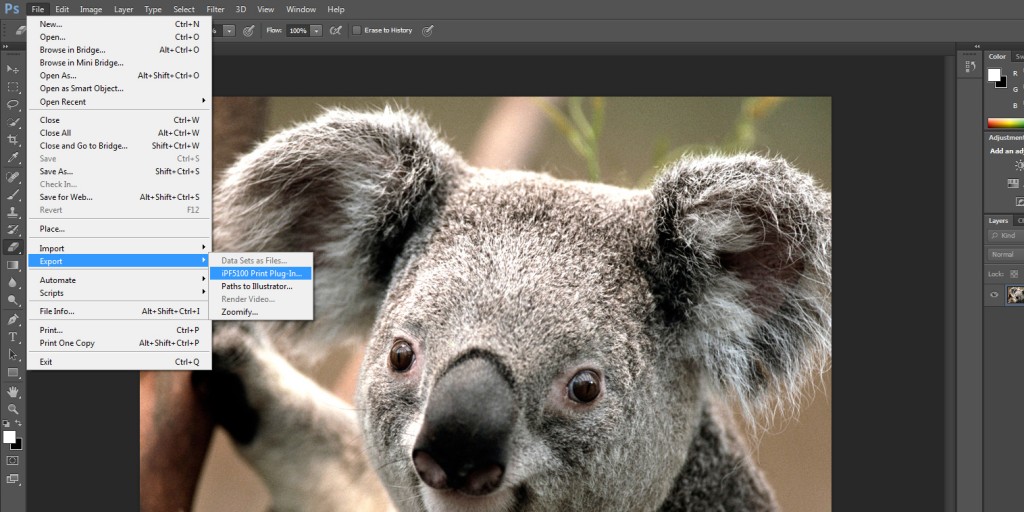This screenshot has width=1024, height=512.
Task: Open the Flow value dropdown arrow
Action: (x=316, y=31)
